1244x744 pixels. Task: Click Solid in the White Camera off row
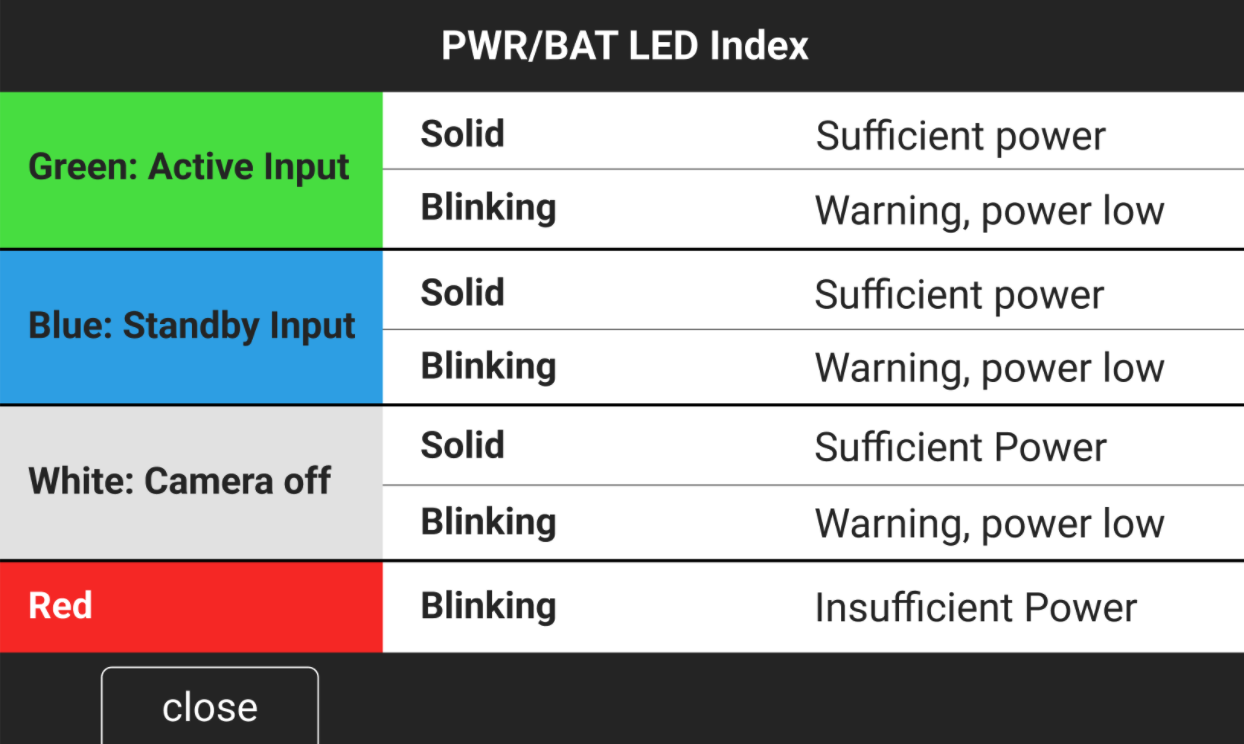click(x=462, y=445)
